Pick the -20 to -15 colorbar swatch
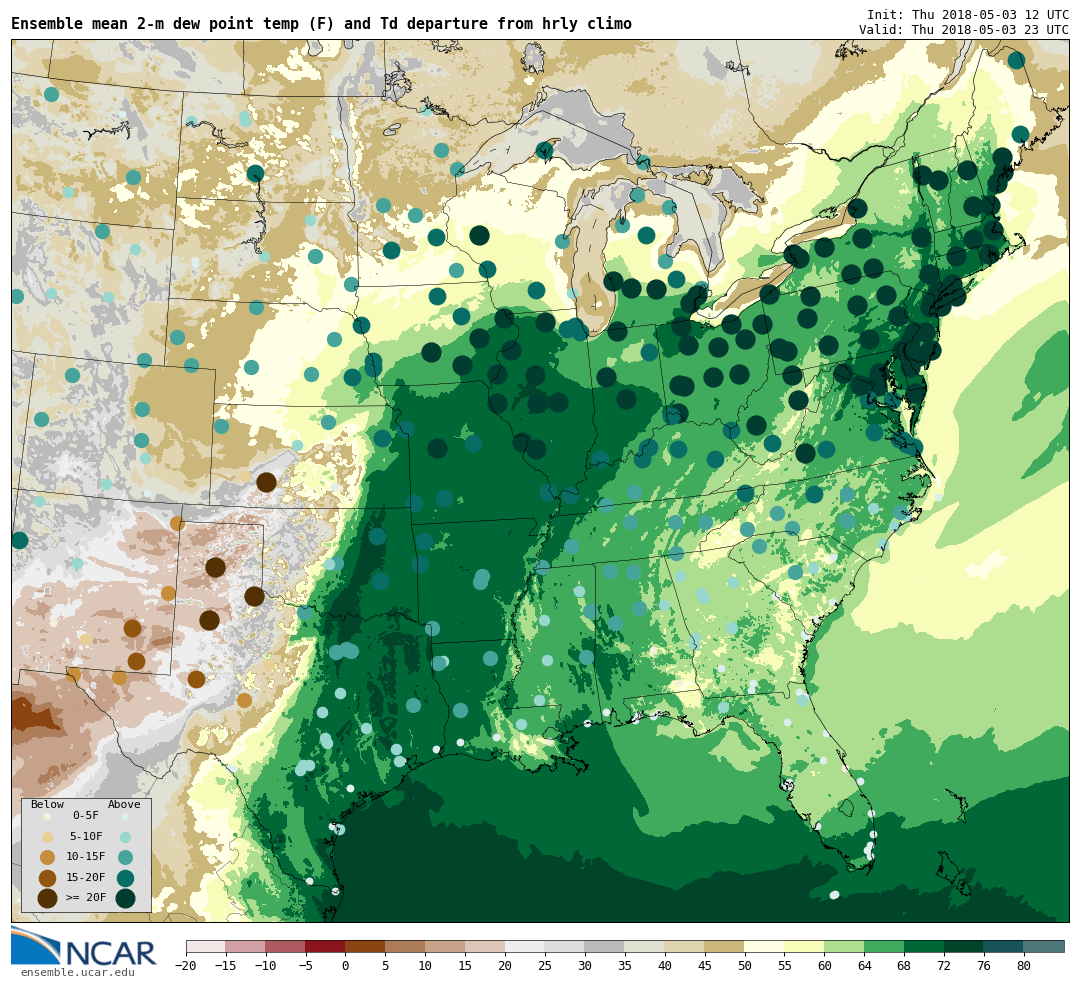This screenshot has width=1080, height=985. [x=206, y=947]
